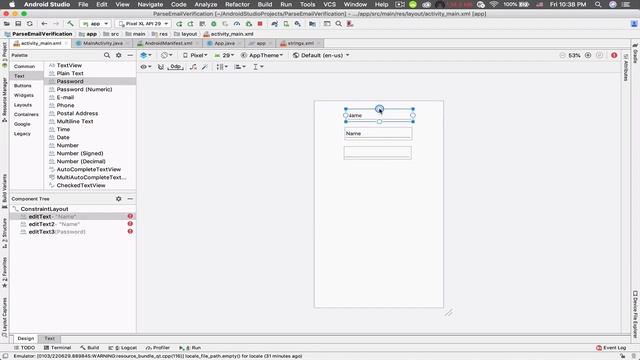Click the green Debug bug icon
Image resolution: width=640 pixels, height=360 pixels.
pyautogui.click(x=213, y=24)
